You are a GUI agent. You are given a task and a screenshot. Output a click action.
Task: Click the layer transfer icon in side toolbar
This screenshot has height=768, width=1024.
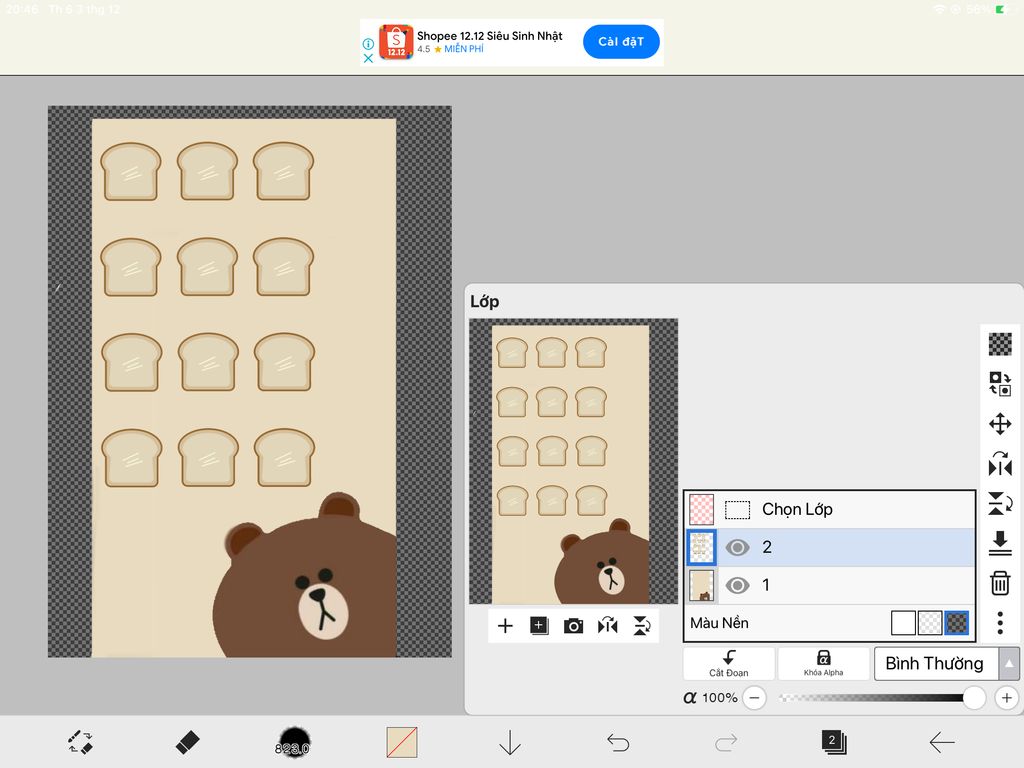(1000, 384)
